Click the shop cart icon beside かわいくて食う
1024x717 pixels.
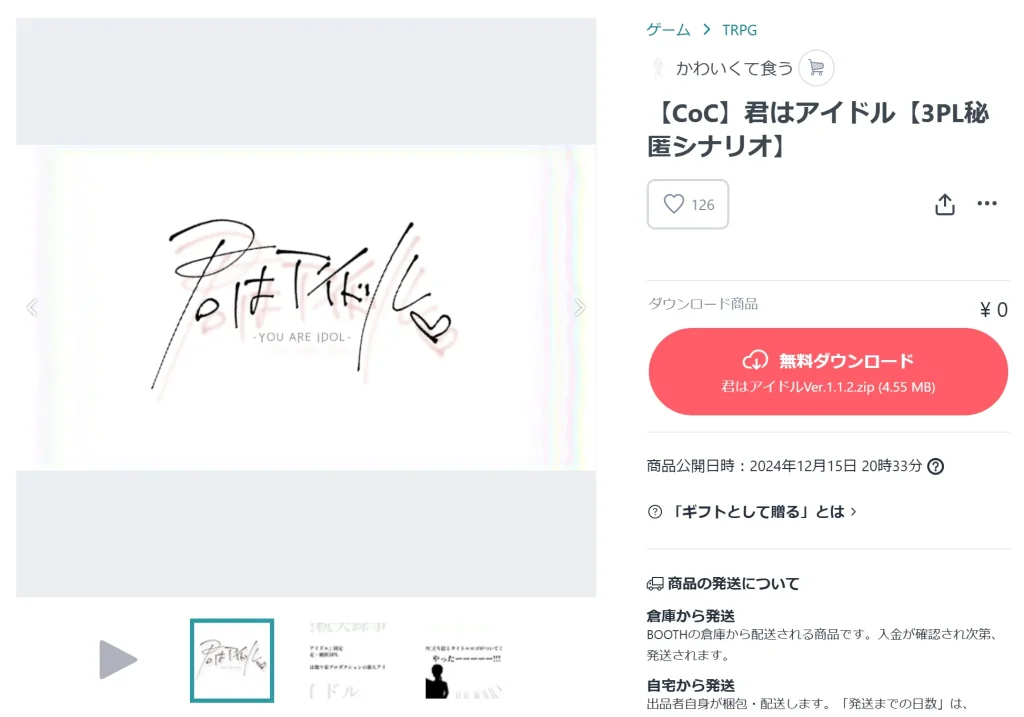coord(816,67)
